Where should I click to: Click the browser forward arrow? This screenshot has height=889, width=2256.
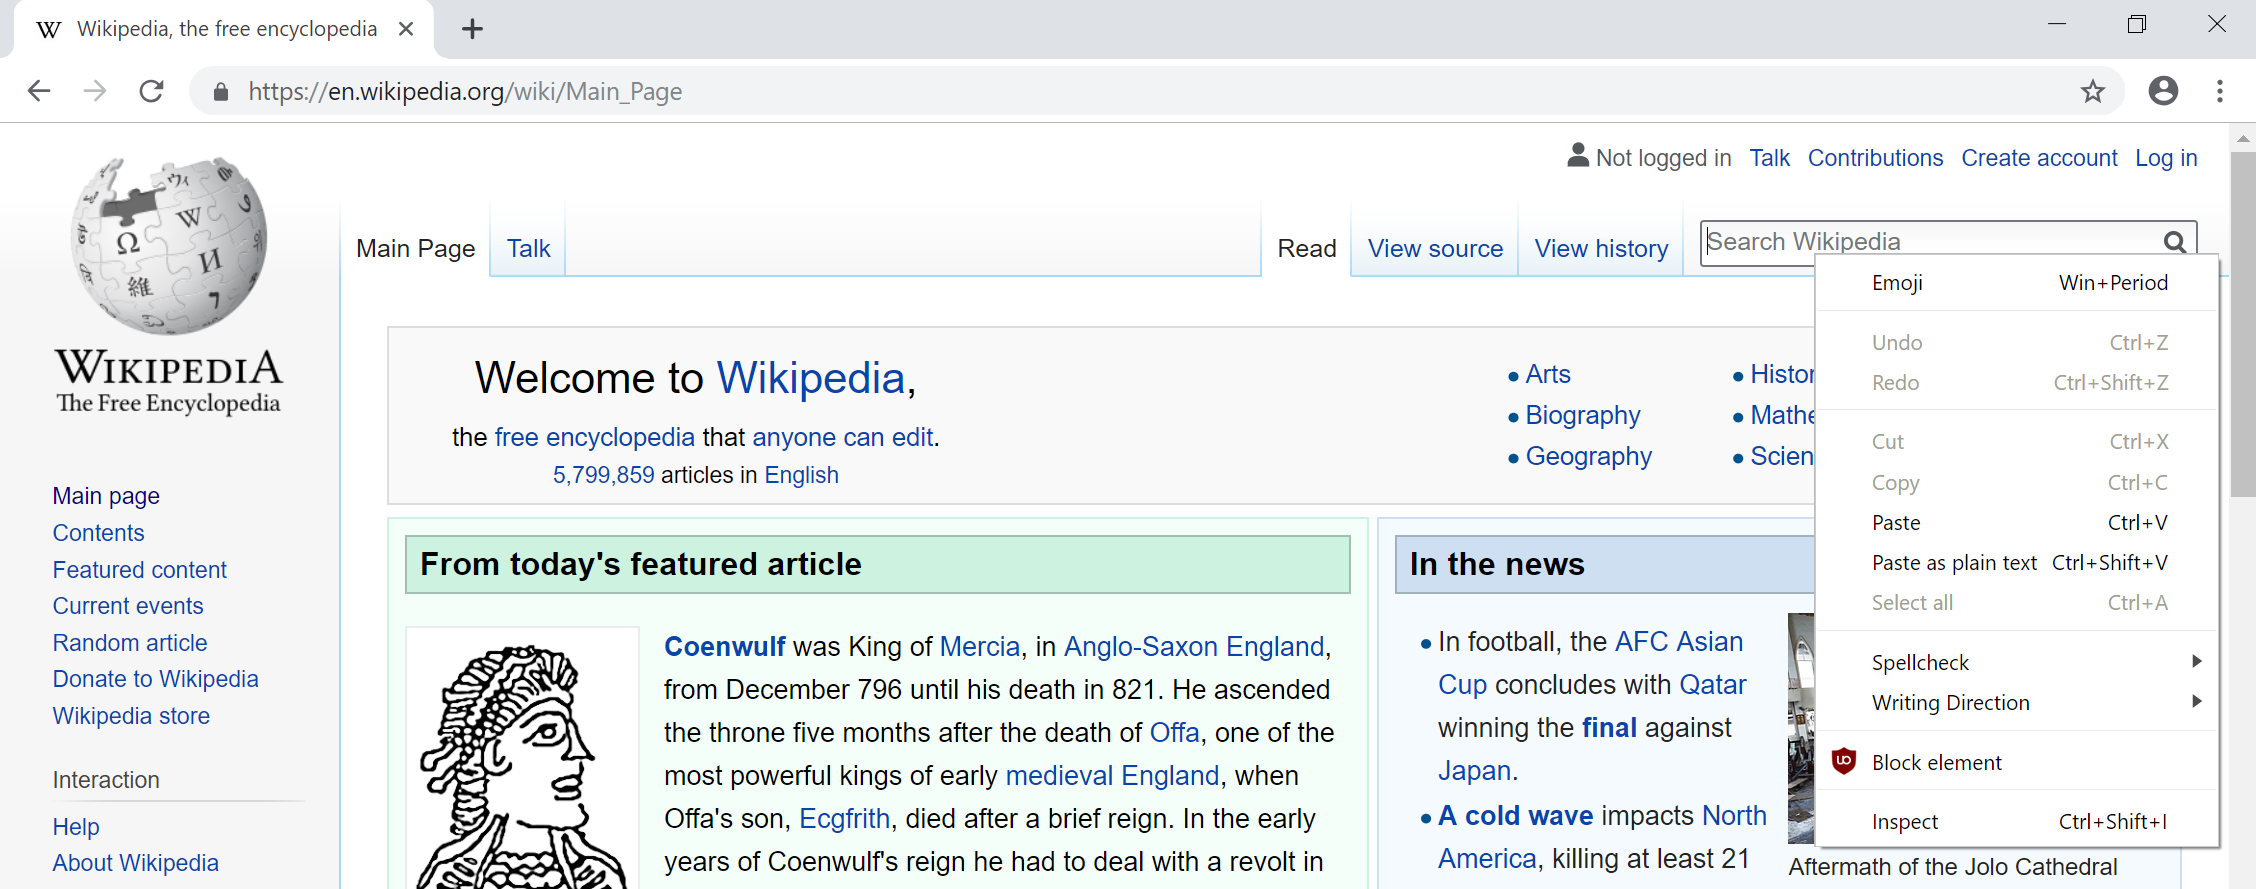pos(95,91)
